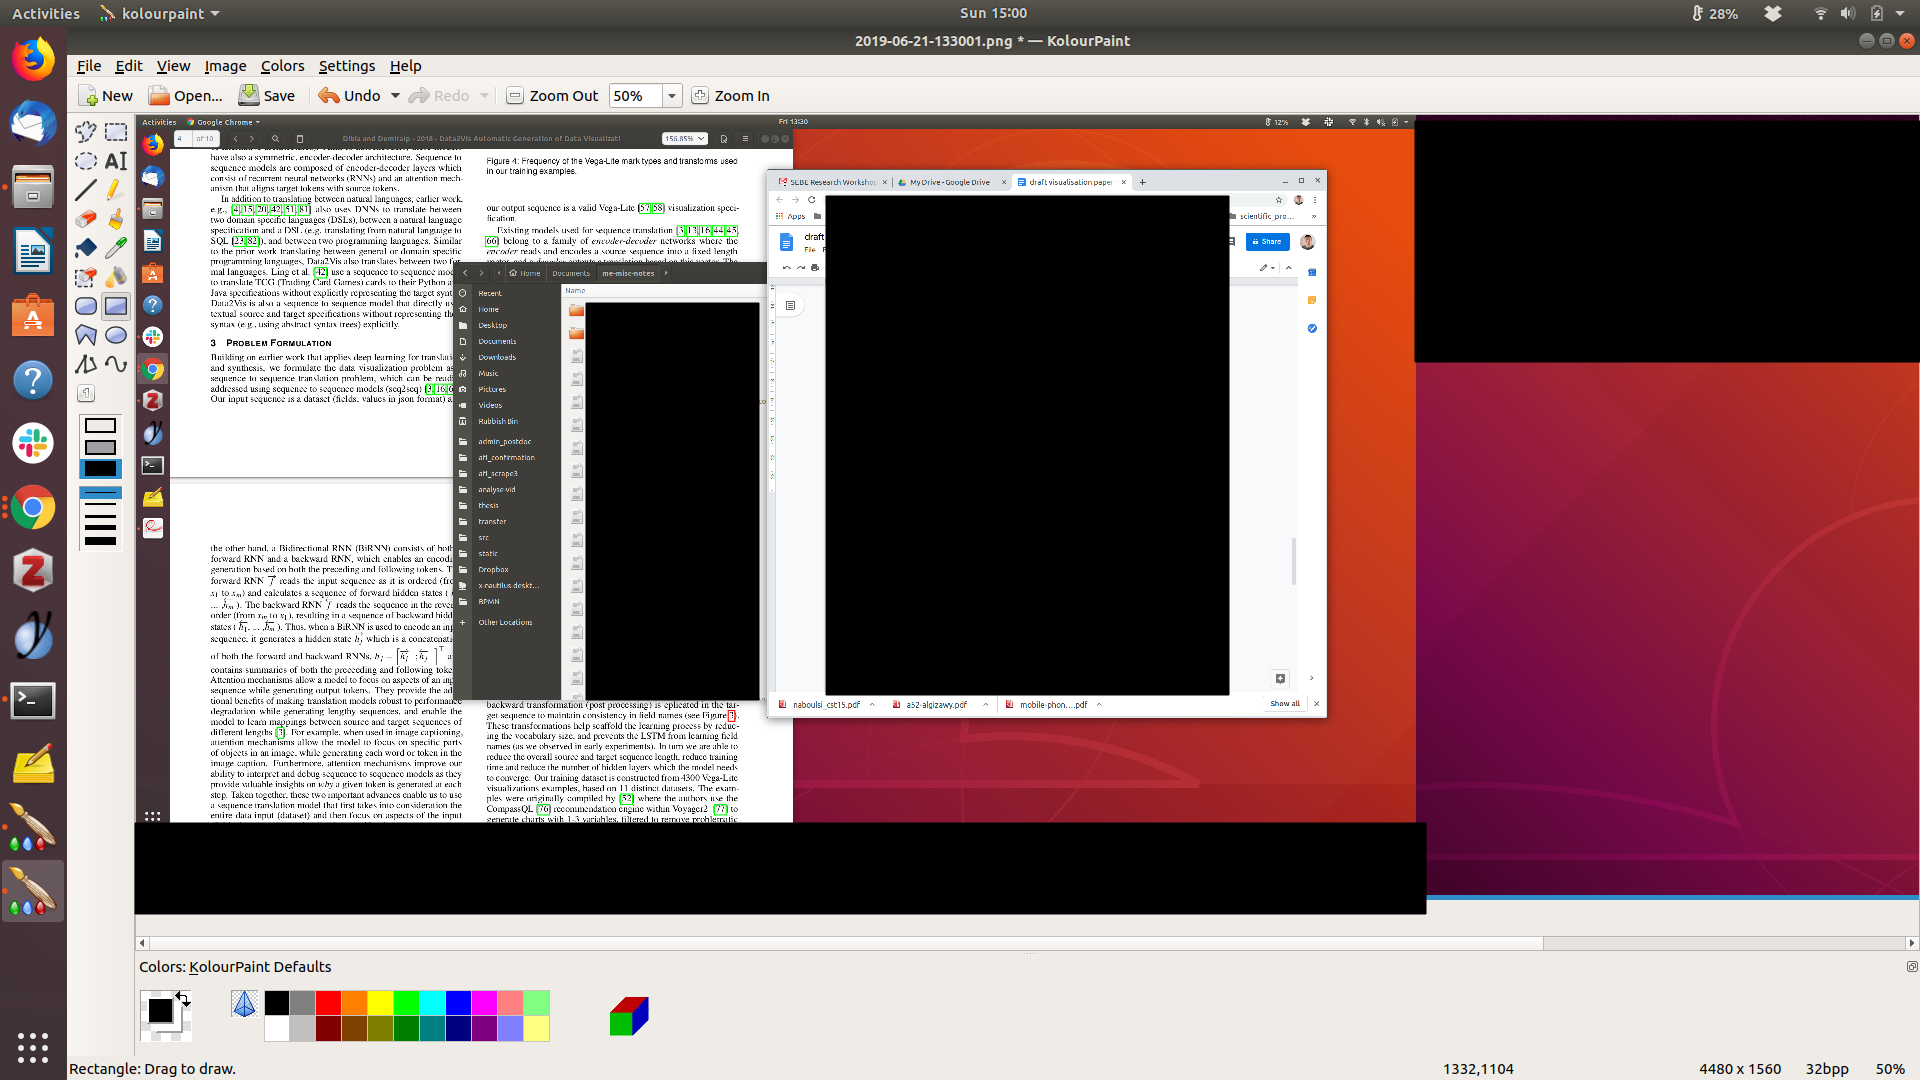Open the Image menu

coord(225,66)
